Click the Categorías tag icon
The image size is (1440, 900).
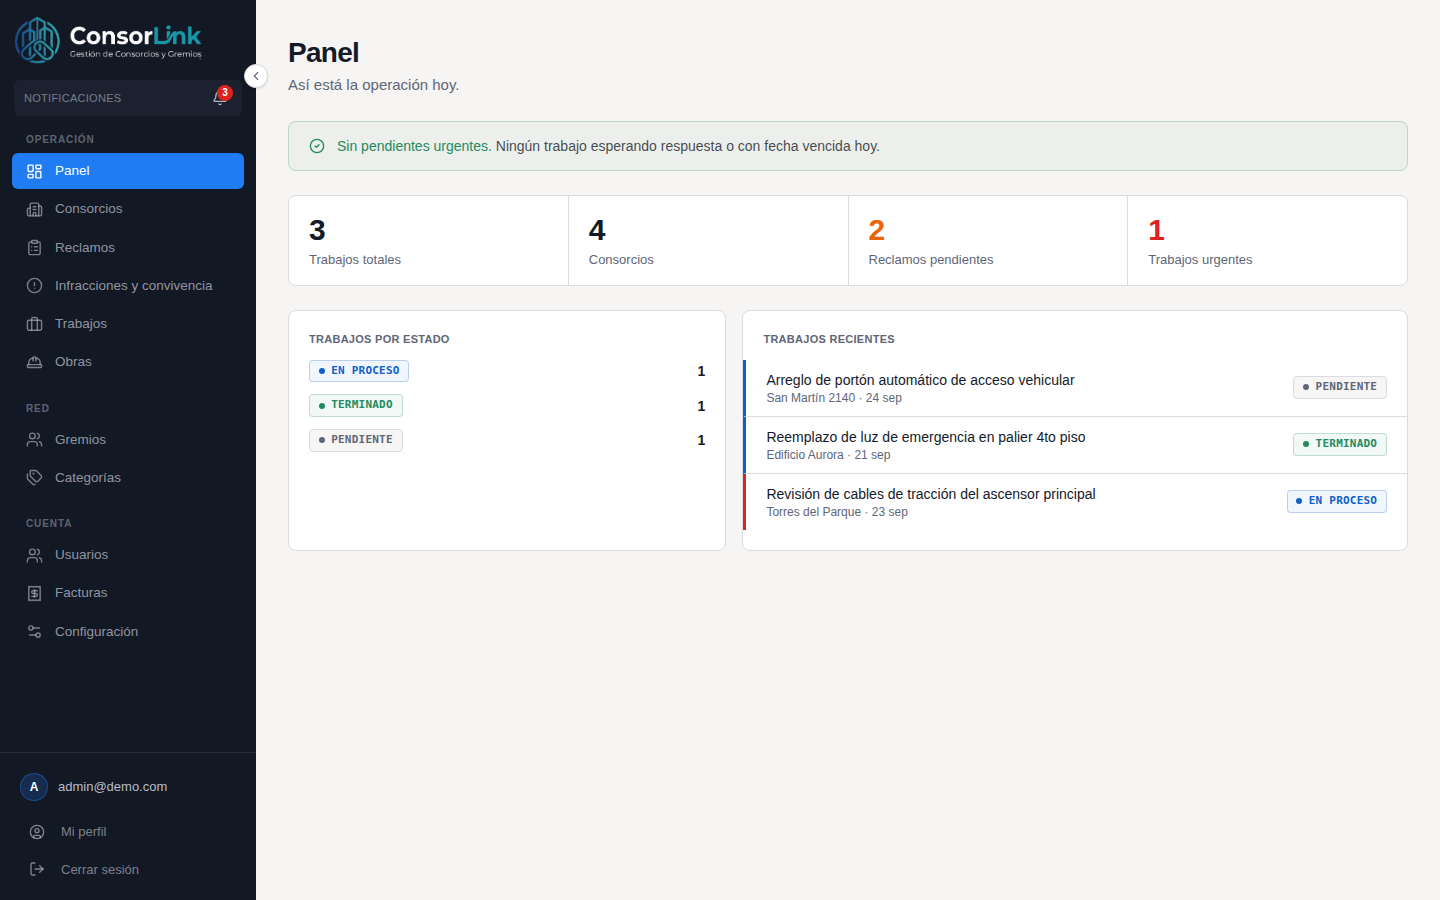coord(35,478)
